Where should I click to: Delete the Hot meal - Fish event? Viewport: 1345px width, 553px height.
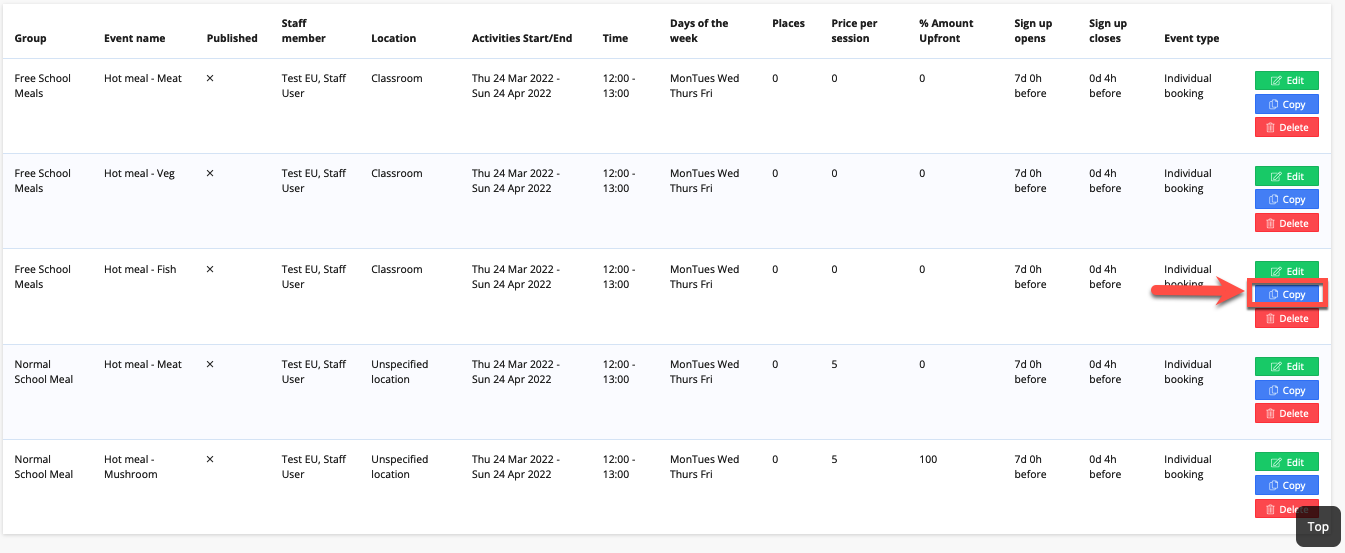pos(1287,318)
